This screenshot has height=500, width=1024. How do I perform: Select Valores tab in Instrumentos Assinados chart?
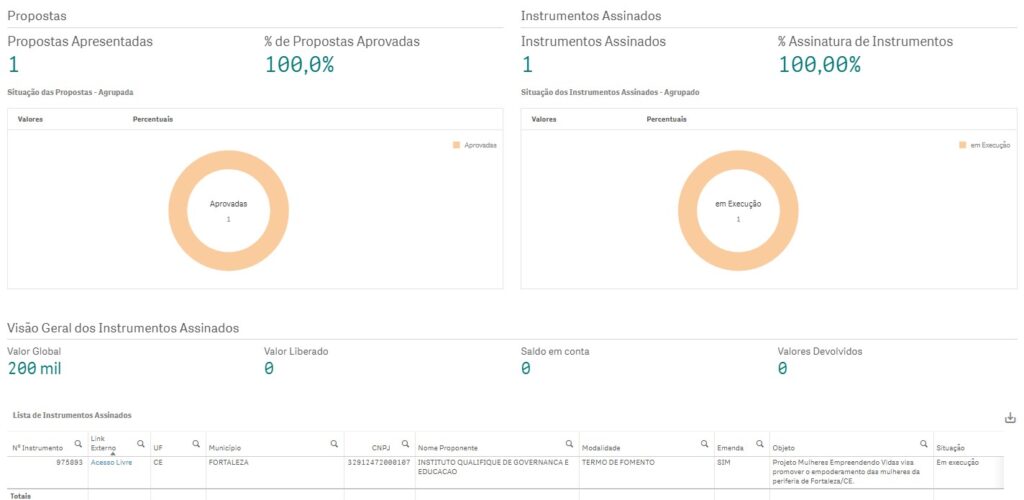(544, 119)
